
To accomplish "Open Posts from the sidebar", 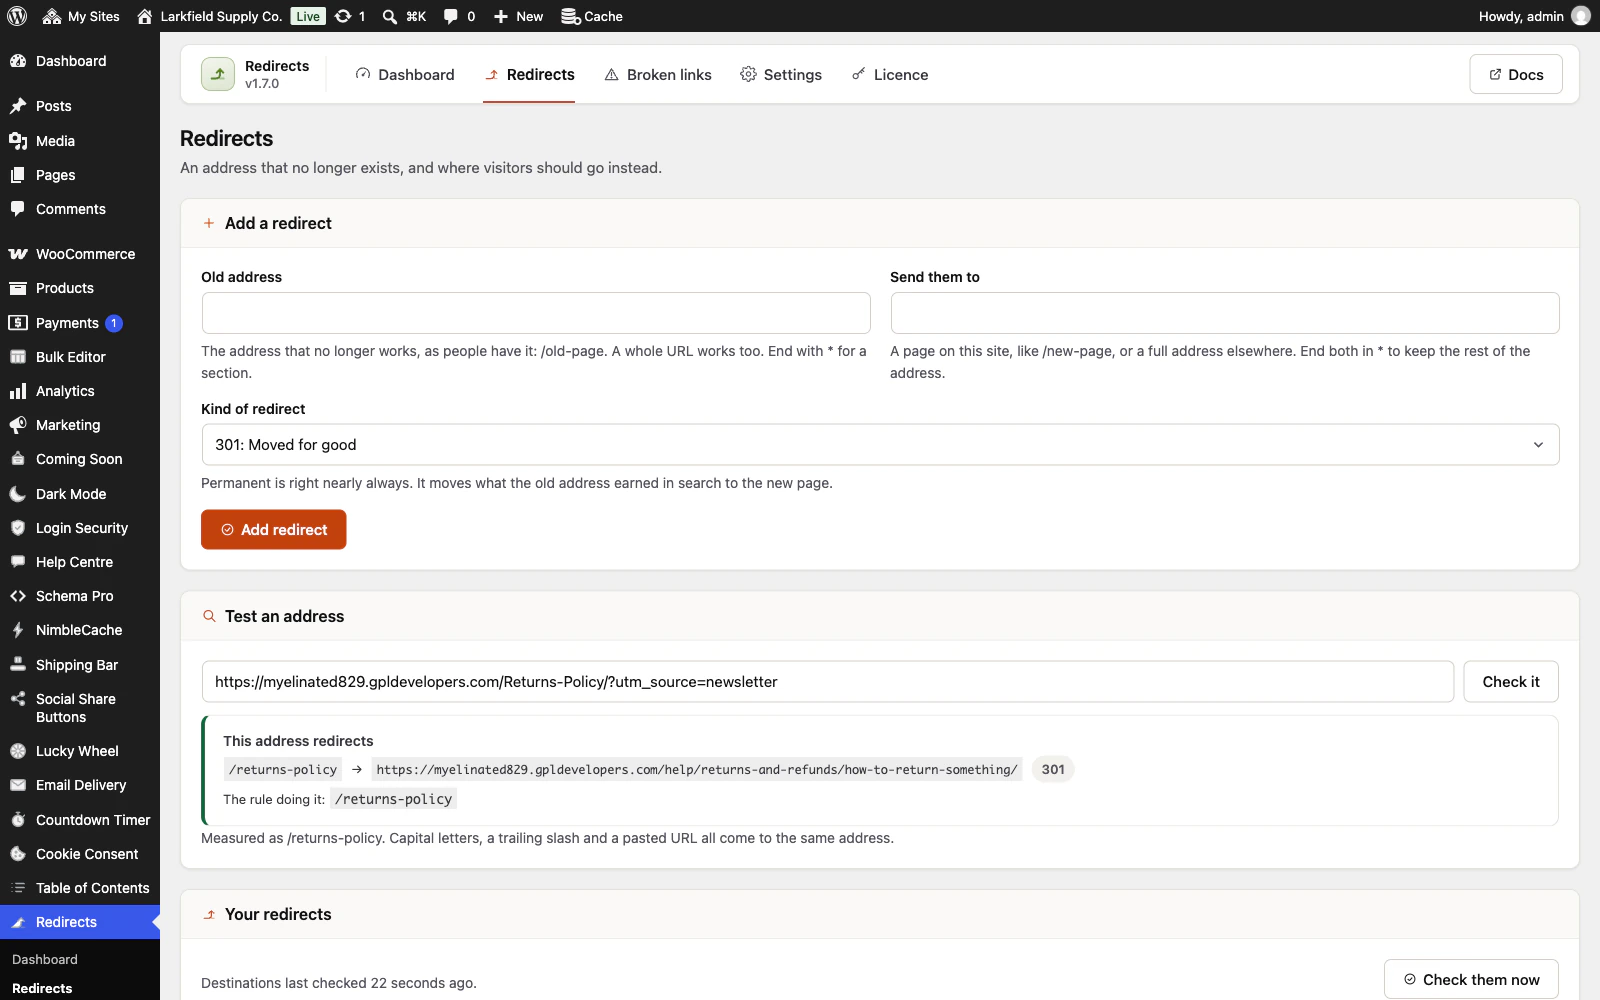I will pyautogui.click(x=80, y=106).
